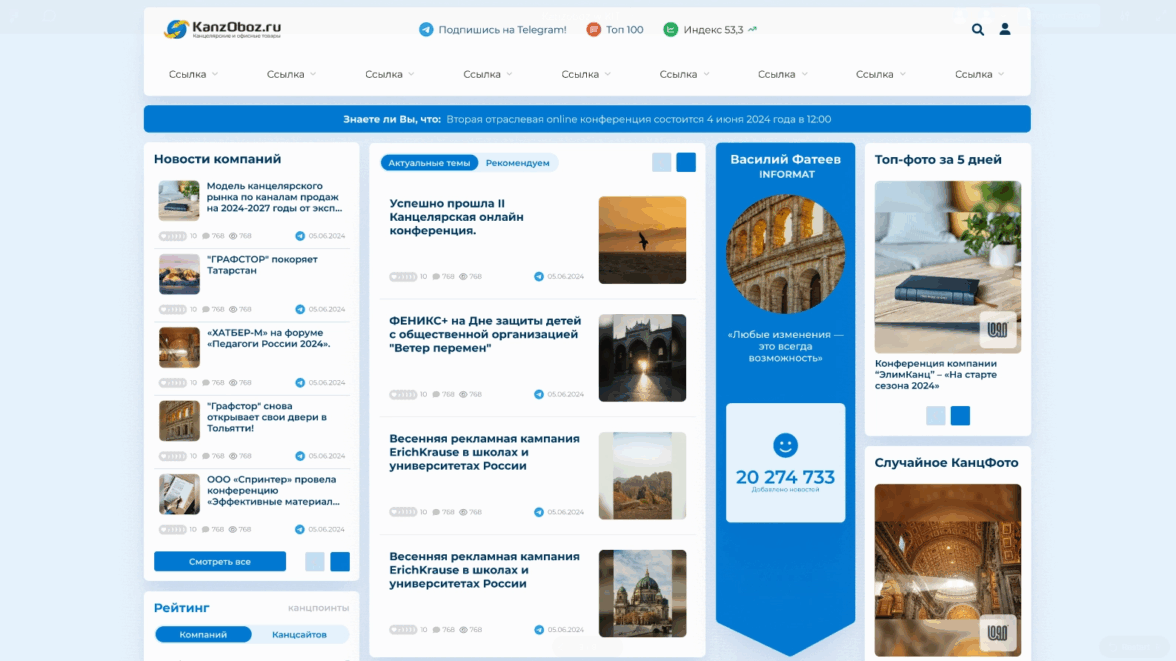Viewport: 1176px width, 661px height.
Task: Select the Канцсайтов rating tab
Action: 299,635
